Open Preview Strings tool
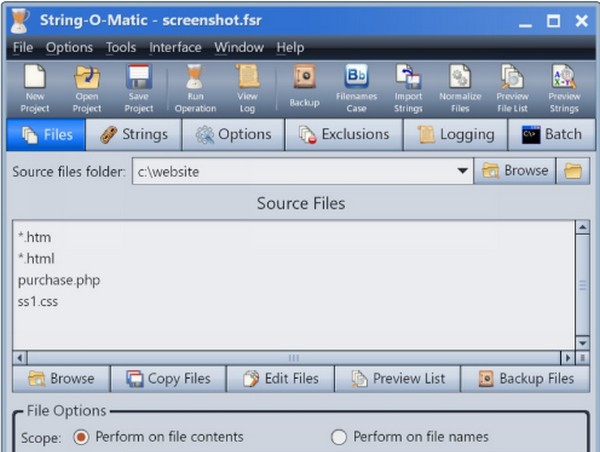This screenshot has height=452, width=600. click(564, 89)
